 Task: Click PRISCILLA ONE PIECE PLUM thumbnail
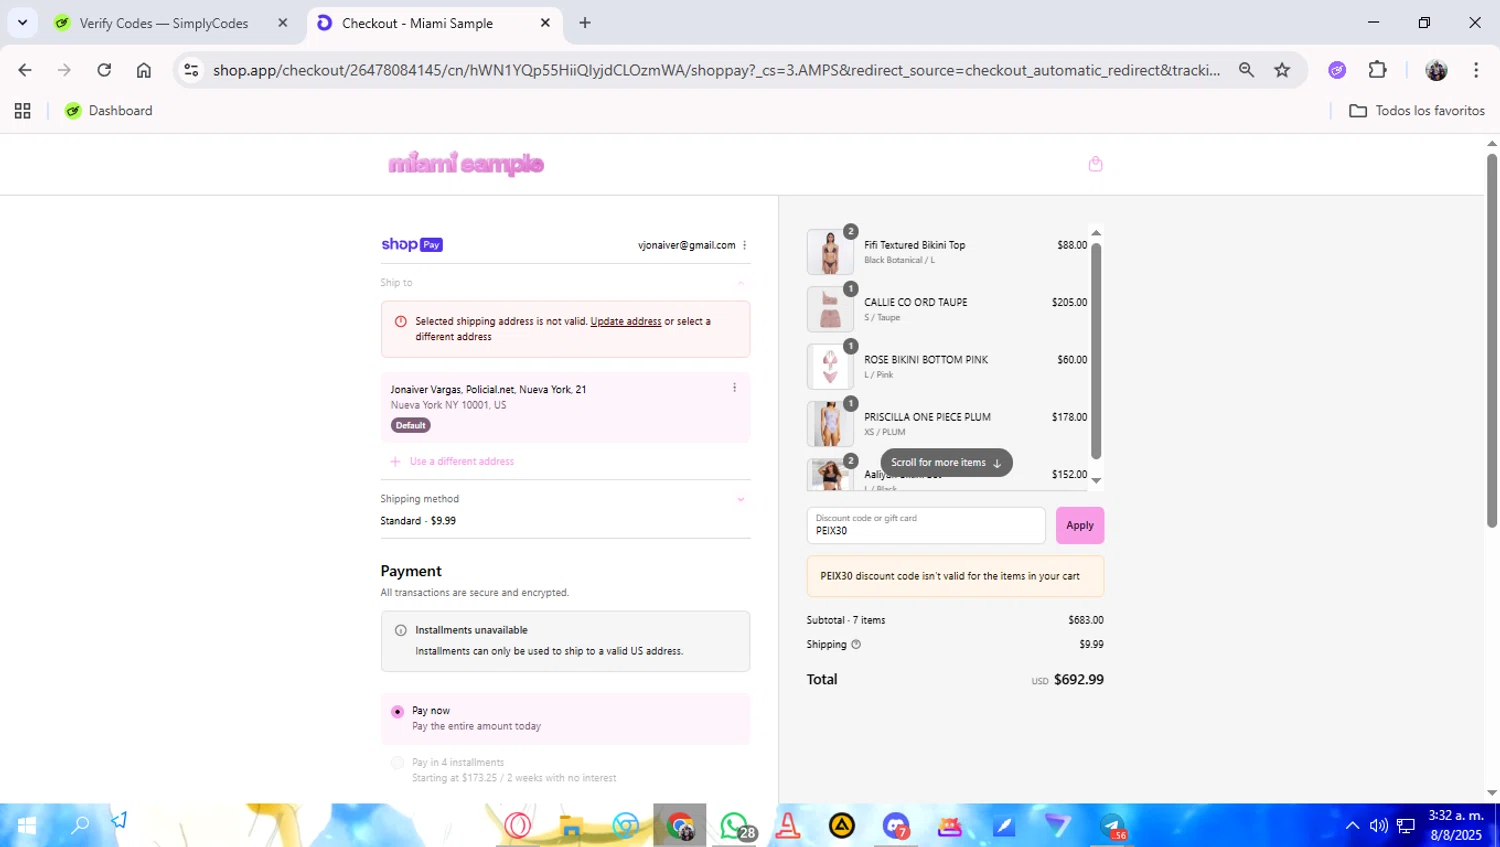click(x=830, y=424)
